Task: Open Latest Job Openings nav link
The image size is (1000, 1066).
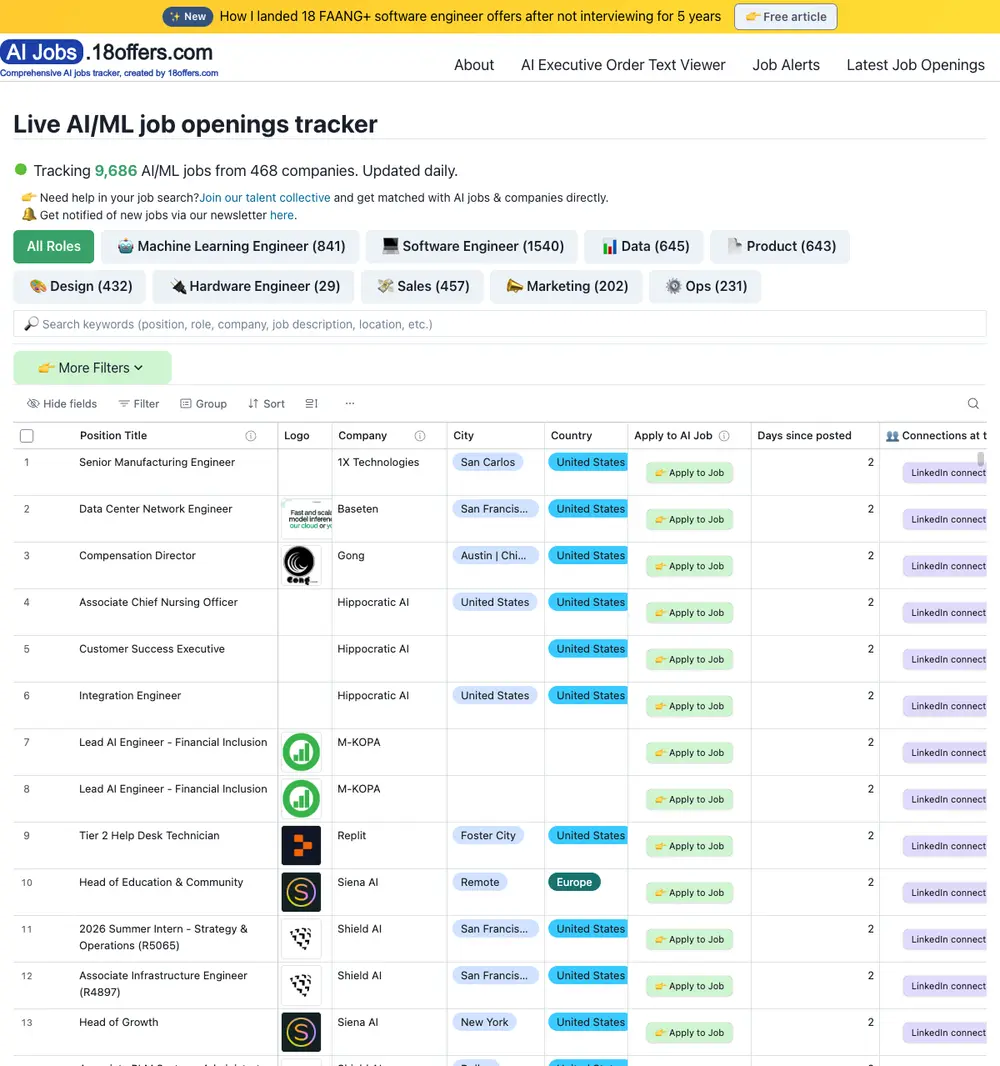Action: tap(915, 65)
